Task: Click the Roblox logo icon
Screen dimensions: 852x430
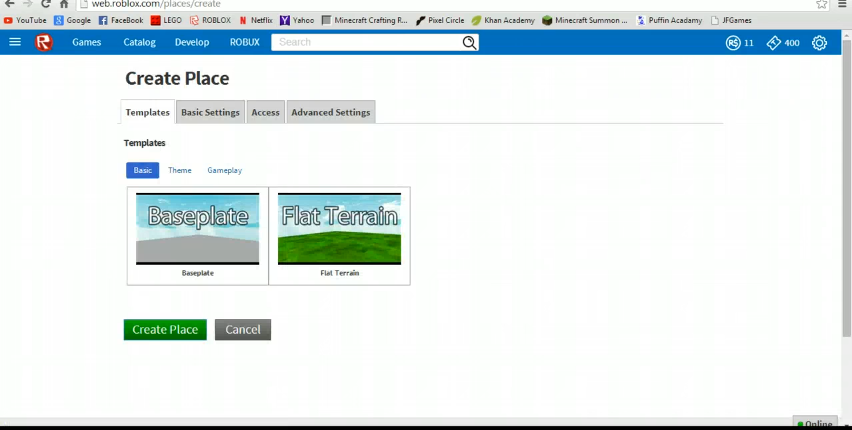Action: point(44,42)
